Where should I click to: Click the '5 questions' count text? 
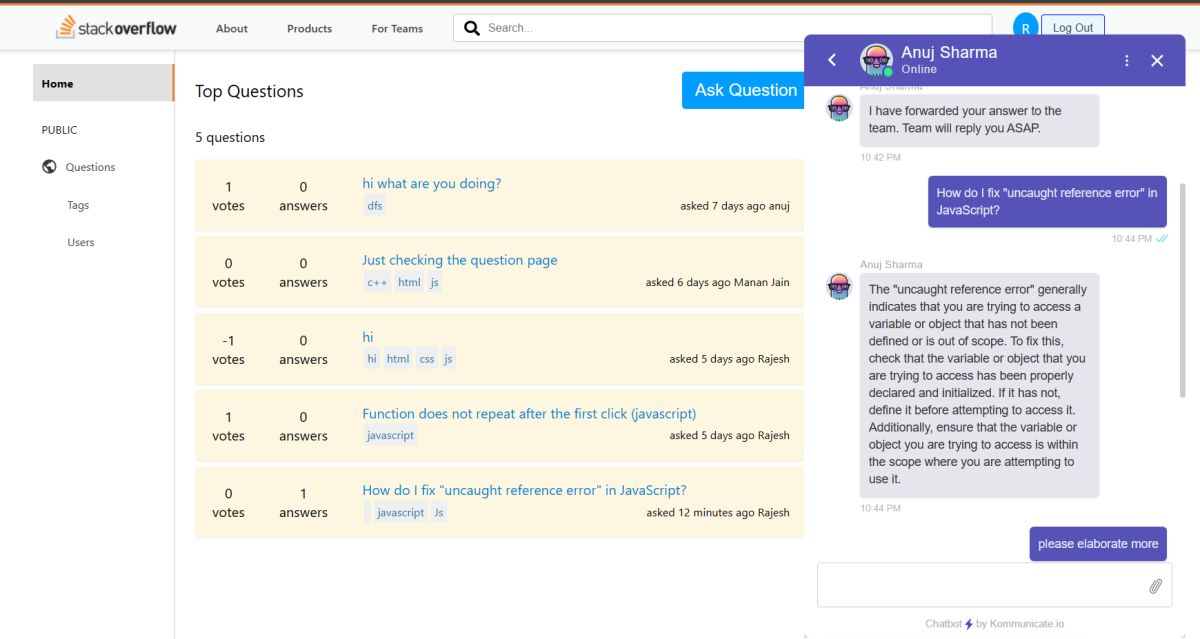click(x=230, y=137)
